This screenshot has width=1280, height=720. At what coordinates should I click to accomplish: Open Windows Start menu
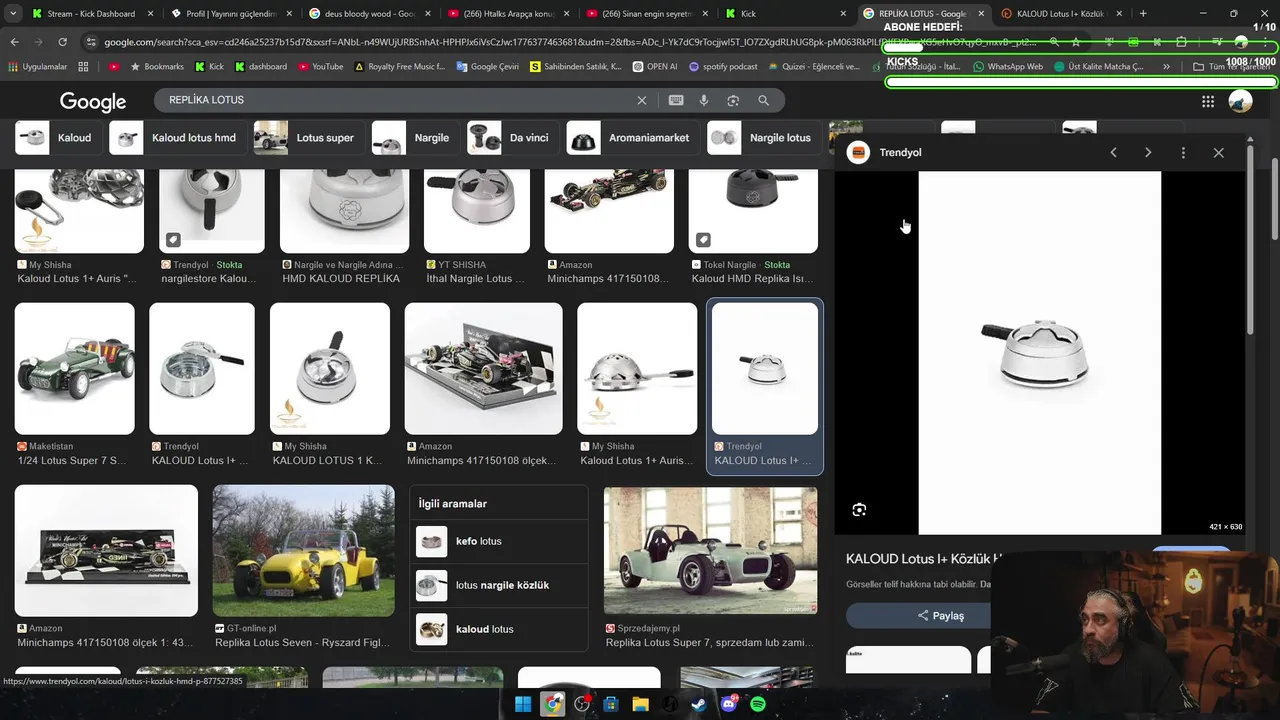pos(523,704)
